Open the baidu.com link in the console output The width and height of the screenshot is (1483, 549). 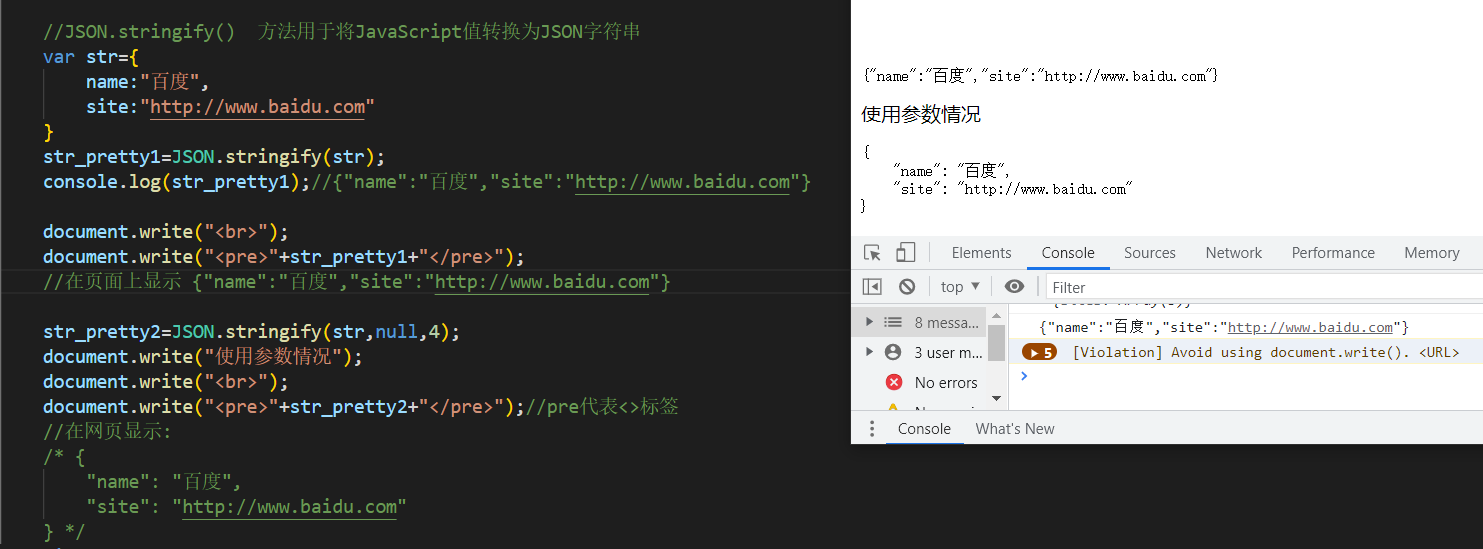tap(1310, 327)
